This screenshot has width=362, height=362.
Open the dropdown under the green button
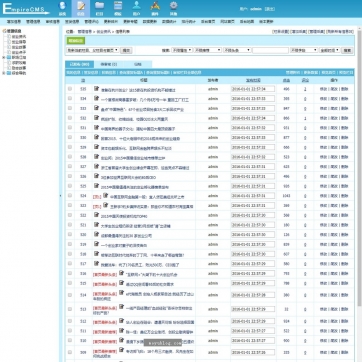pos(92,50)
